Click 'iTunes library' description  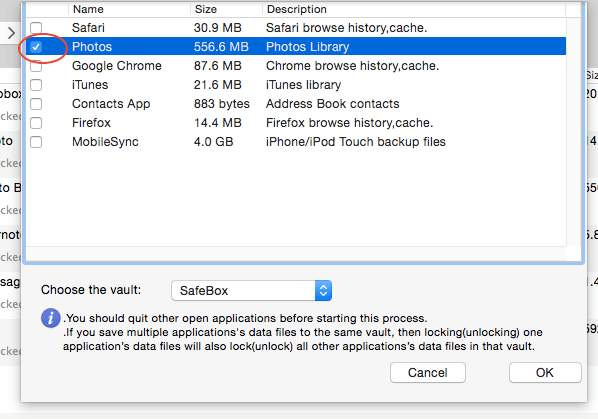click(x=304, y=85)
